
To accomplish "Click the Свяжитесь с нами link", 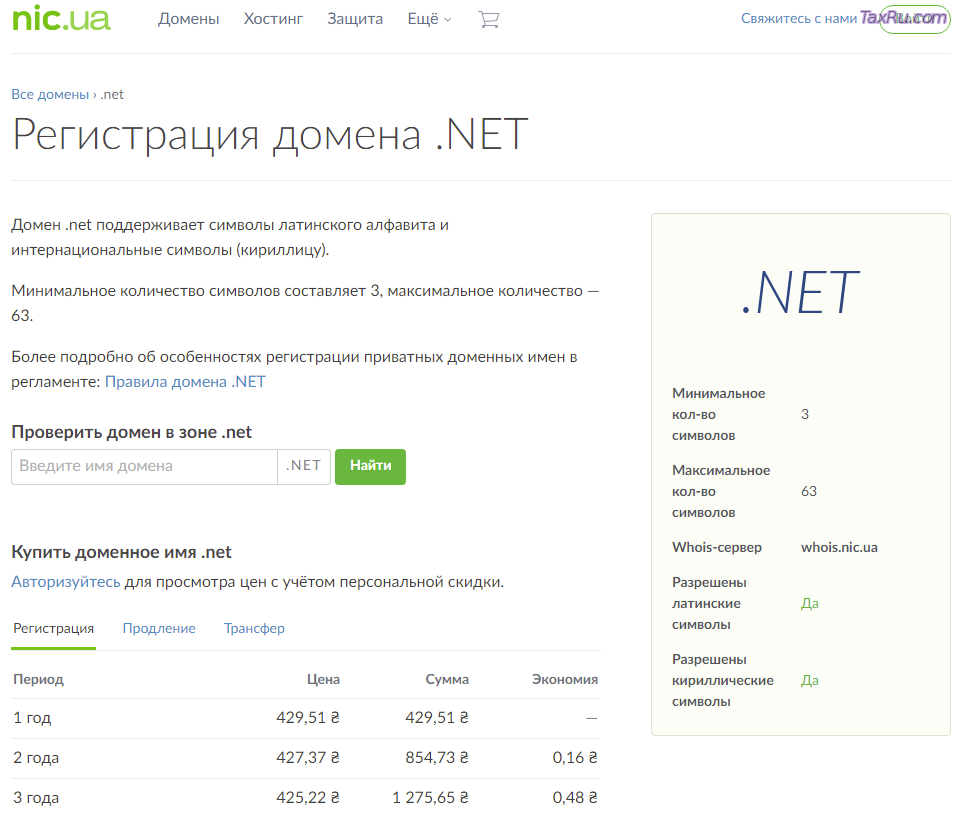I will pos(798,19).
